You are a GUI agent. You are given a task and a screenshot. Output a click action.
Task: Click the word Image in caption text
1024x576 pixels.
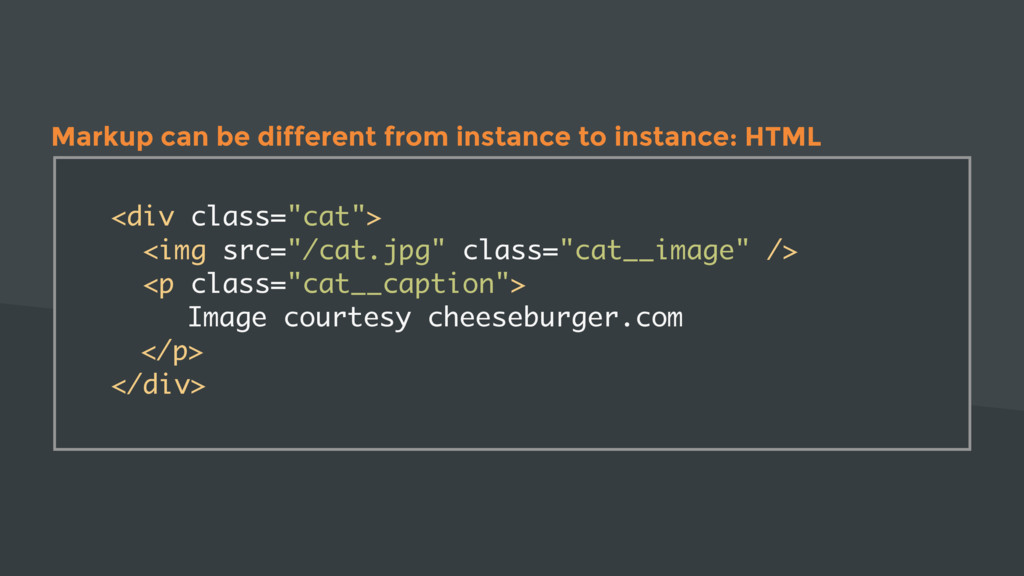point(227,318)
